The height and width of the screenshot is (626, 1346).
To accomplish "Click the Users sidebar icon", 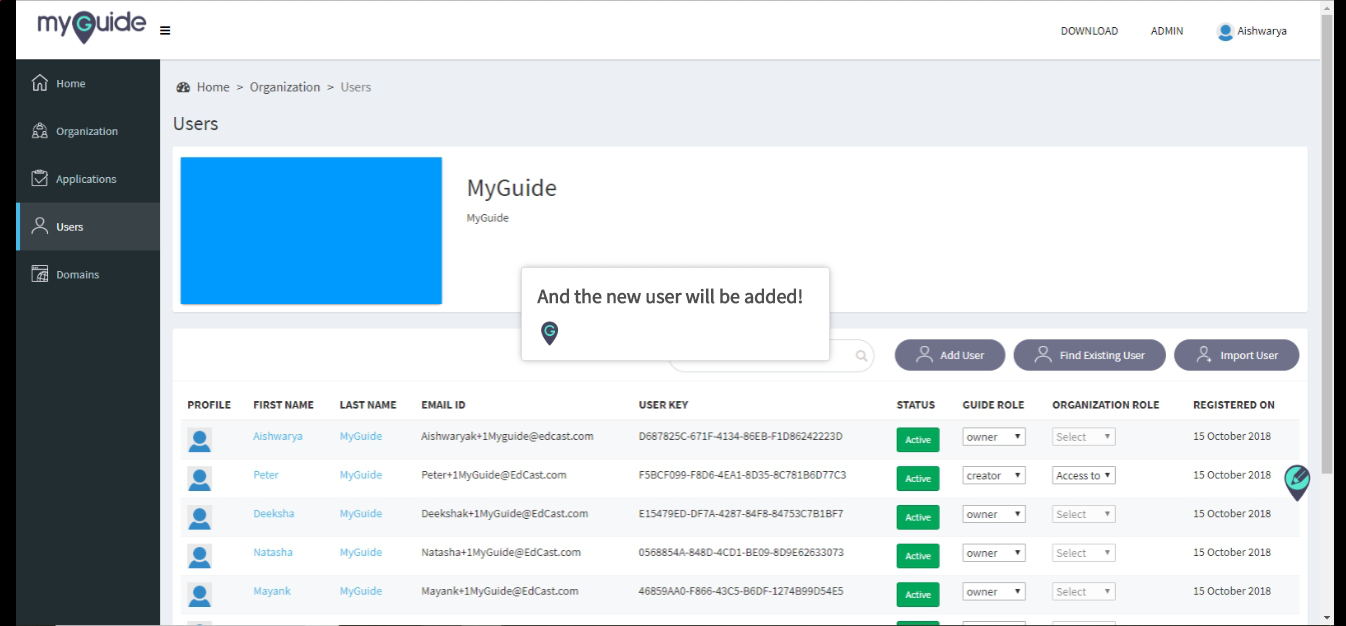I will (x=40, y=226).
